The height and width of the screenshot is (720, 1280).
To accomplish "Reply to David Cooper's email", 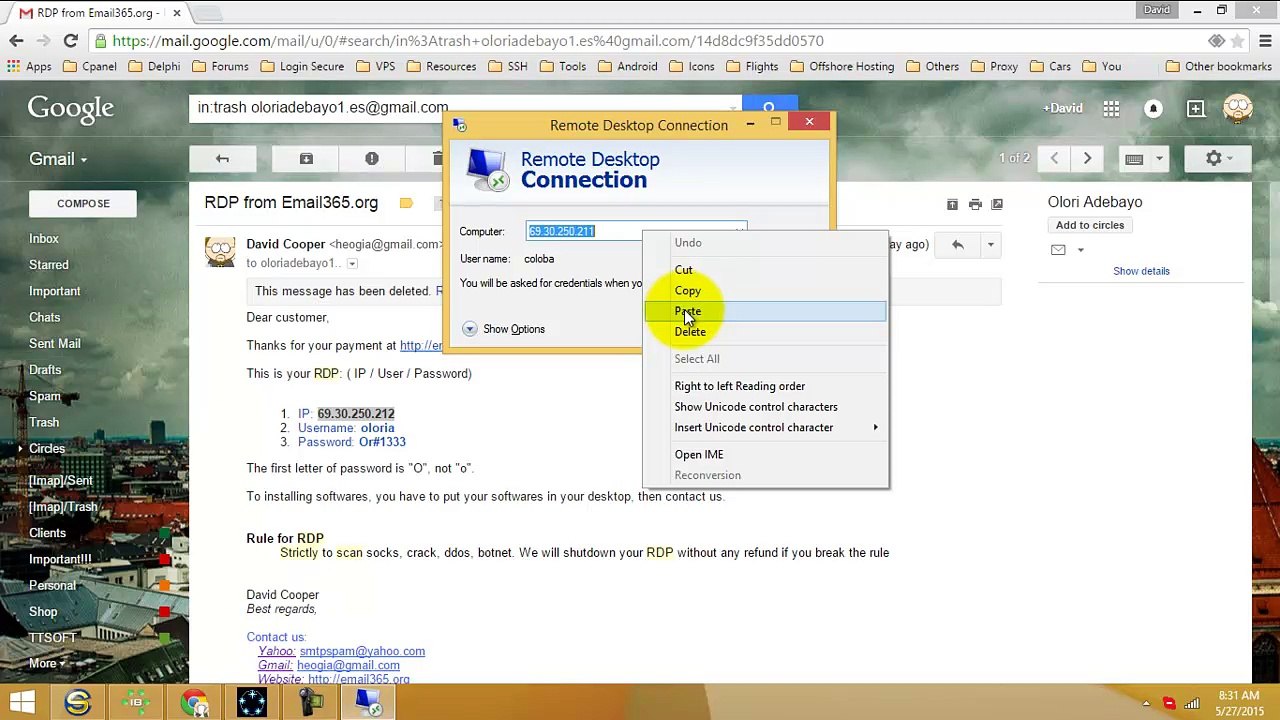I will 957,245.
